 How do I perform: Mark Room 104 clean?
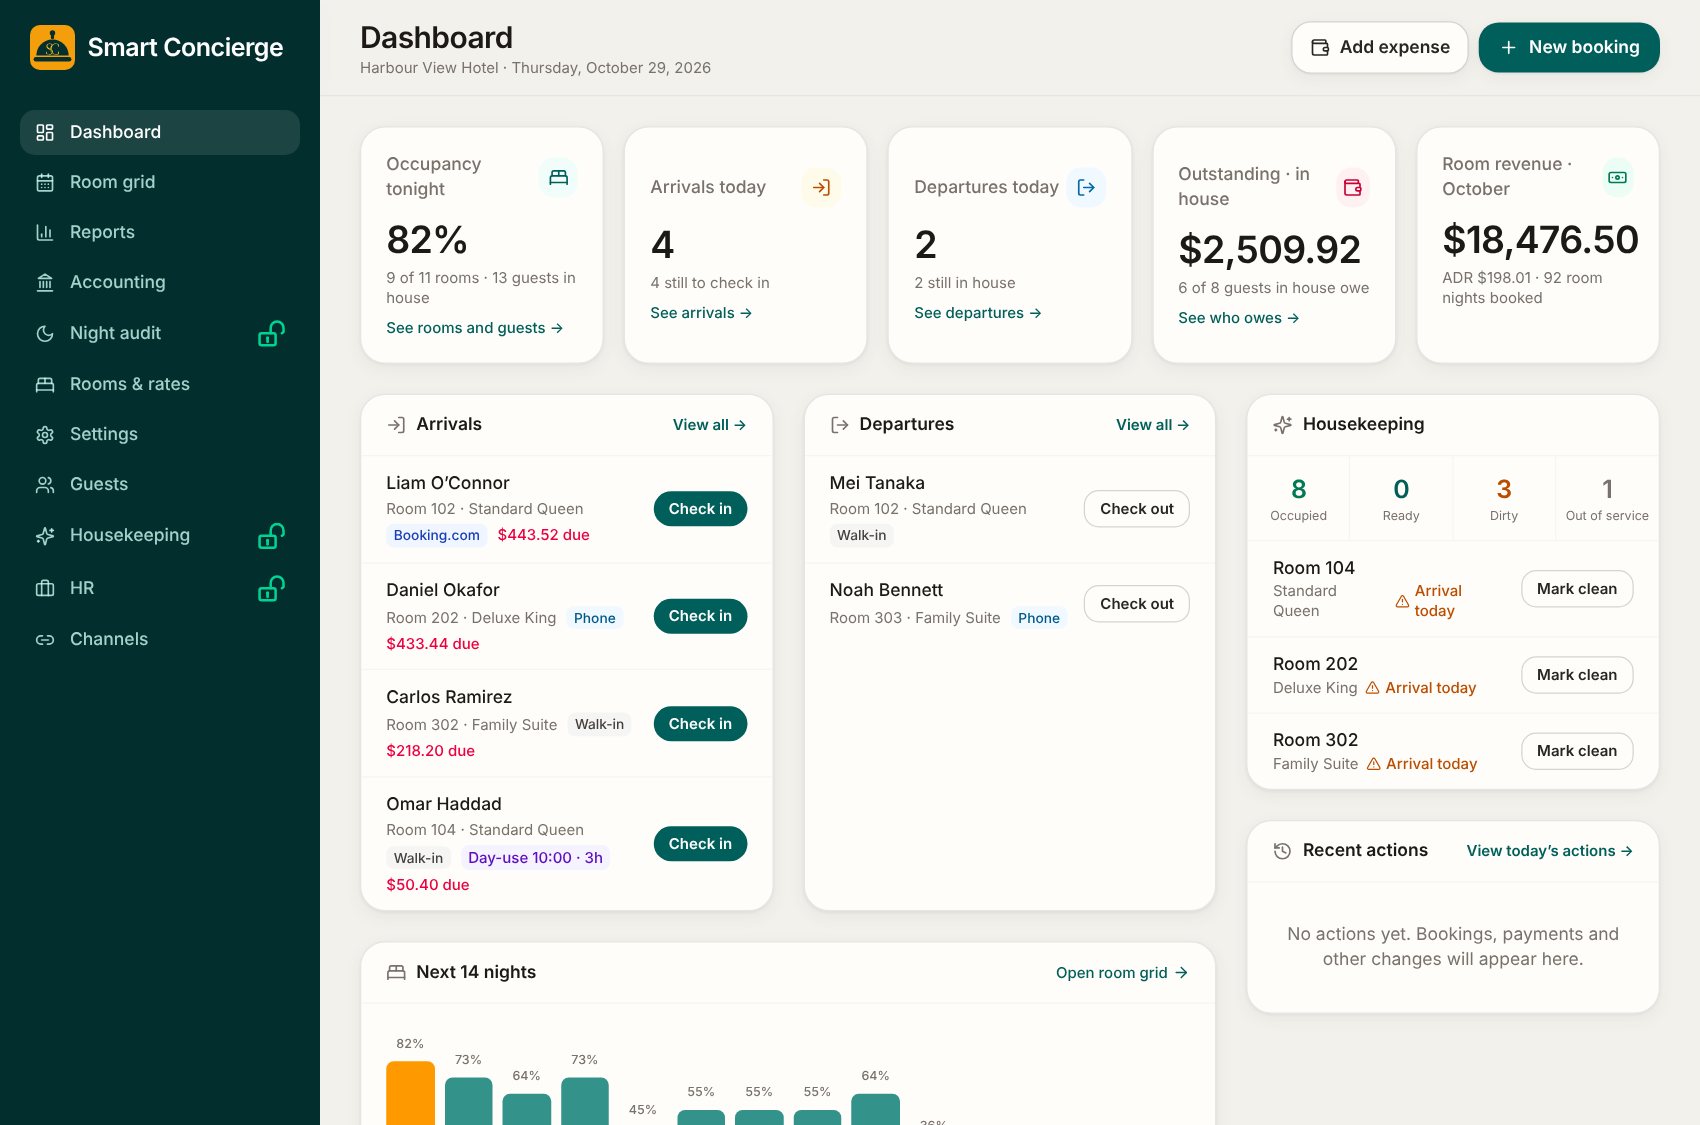pos(1577,589)
